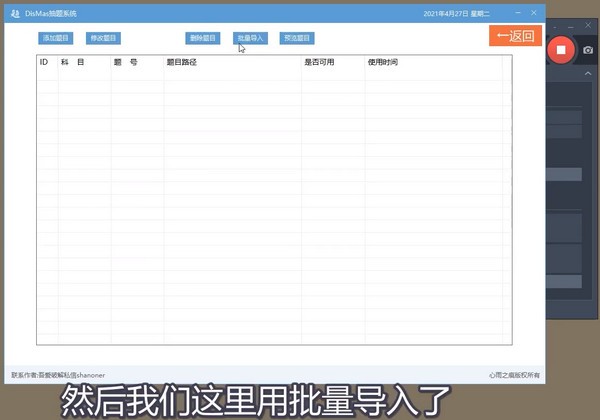
Task: Open the 预览题目 preview
Action: (297, 38)
